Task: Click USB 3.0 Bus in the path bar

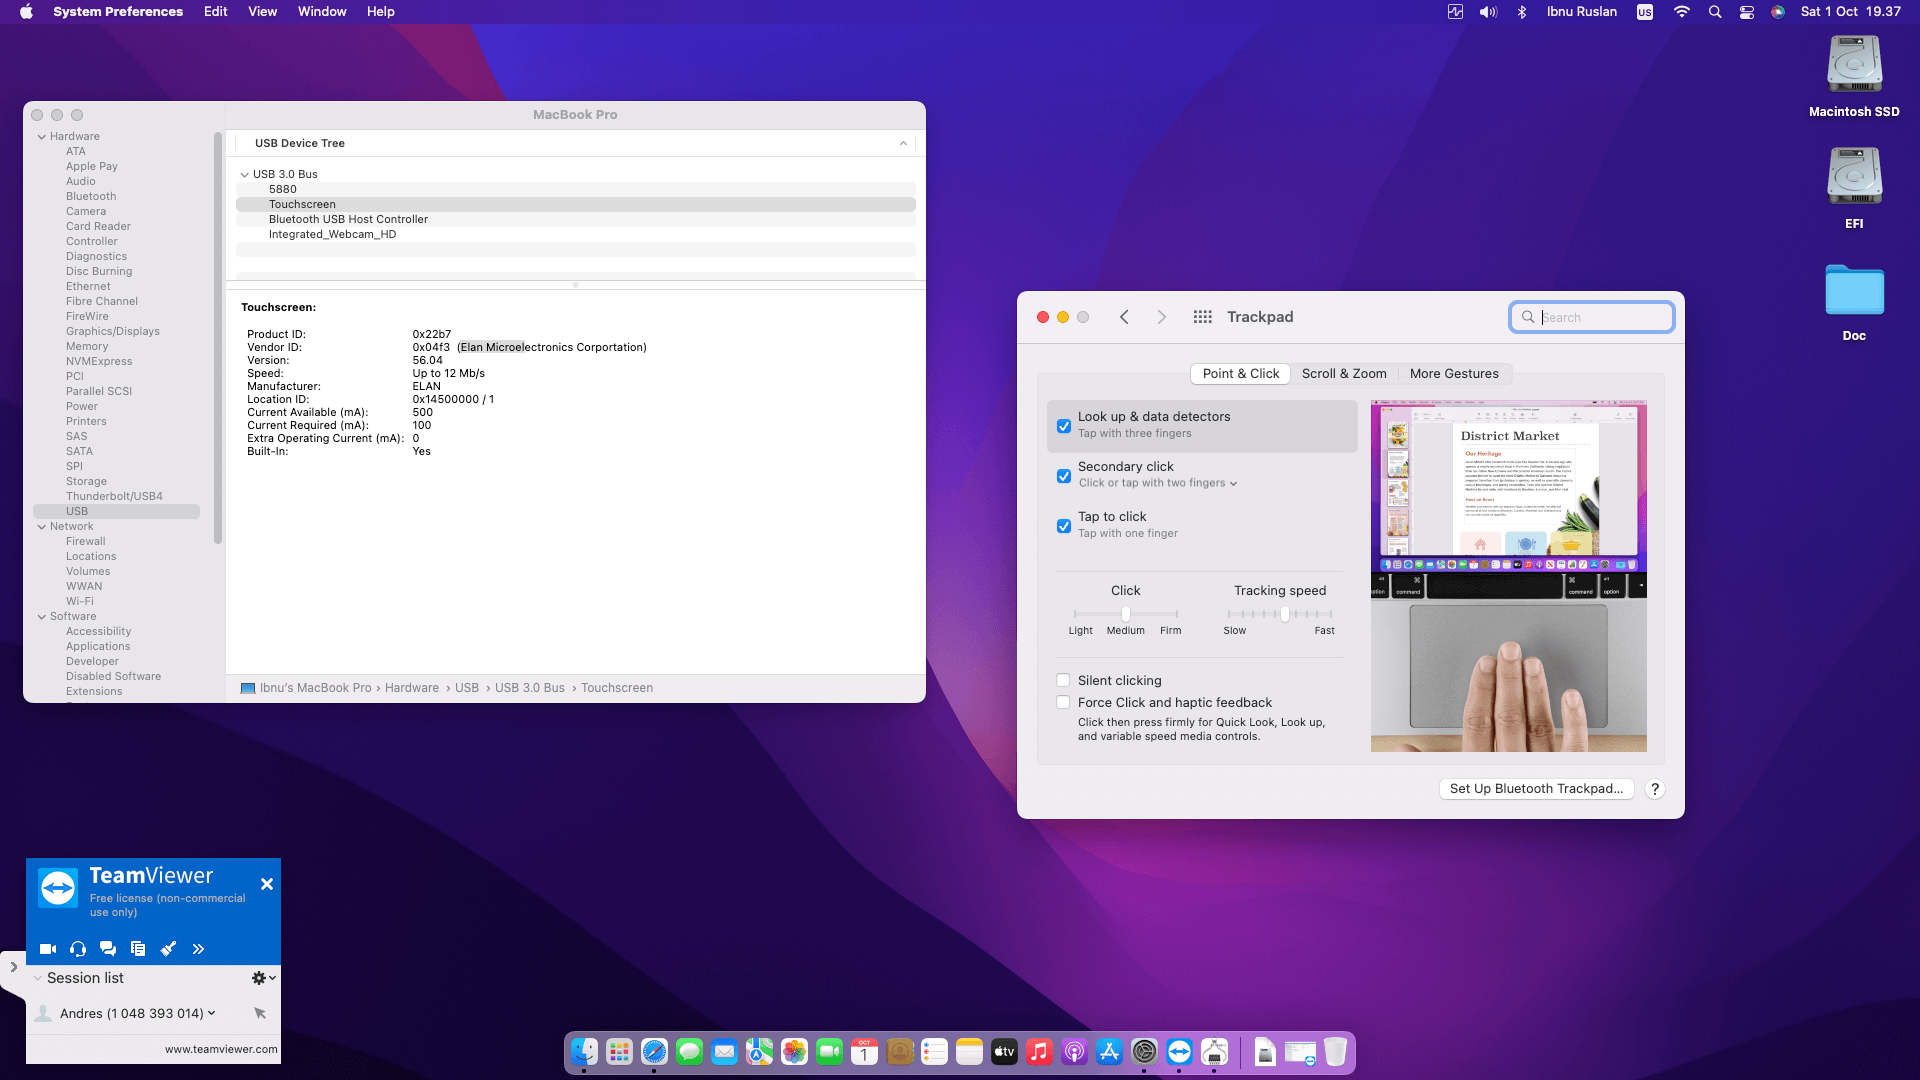Action: click(530, 688)
